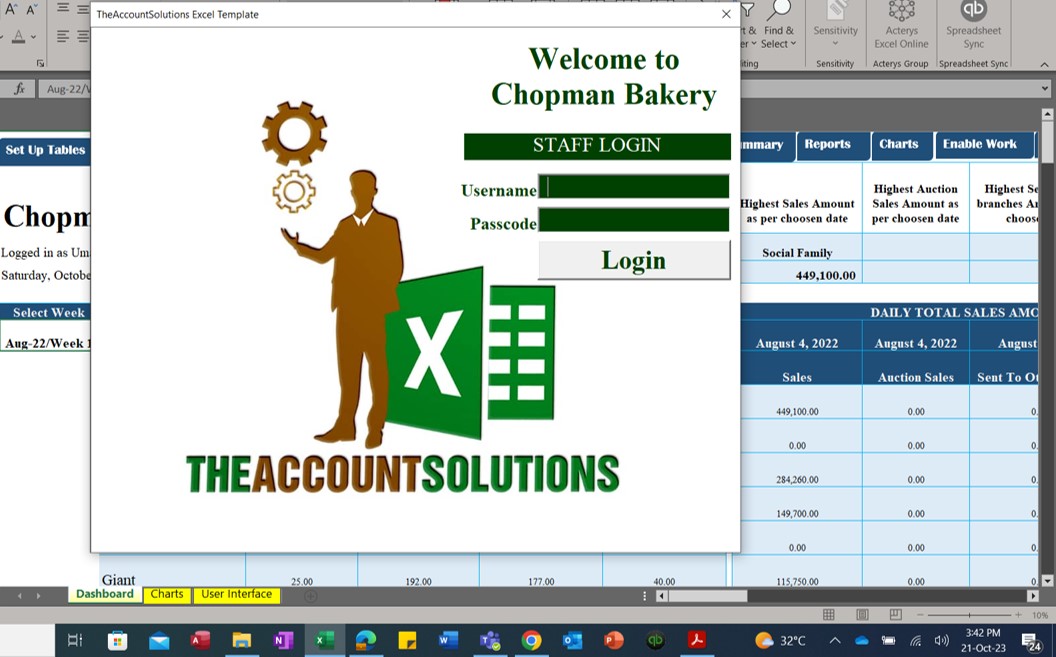Open Task View on taskbar
The height and width of the screenshot is (657, 1056).
coord(75,640)
